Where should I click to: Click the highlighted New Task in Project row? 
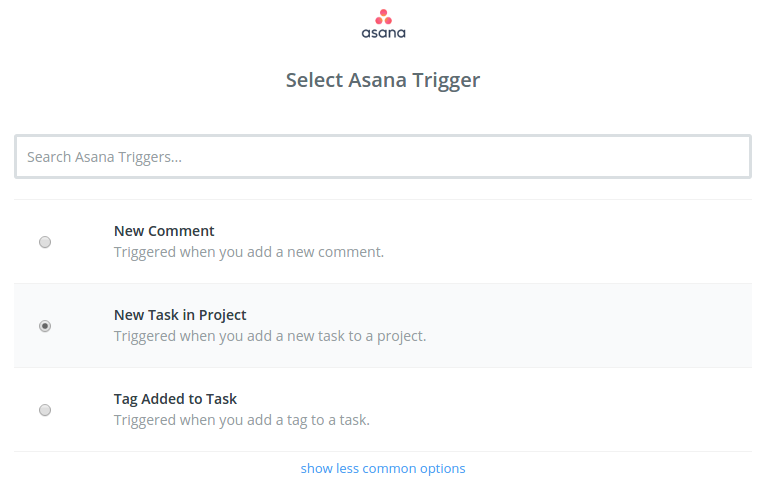[x=383, y=326]
